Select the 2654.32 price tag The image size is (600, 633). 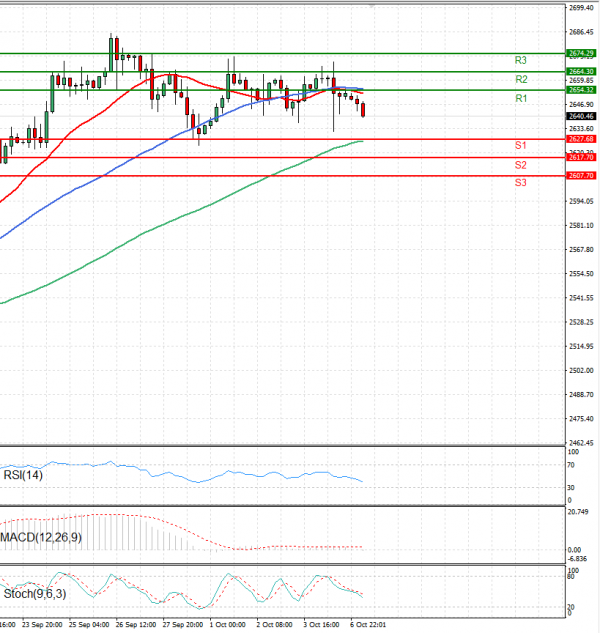click(x=581, y=90)
